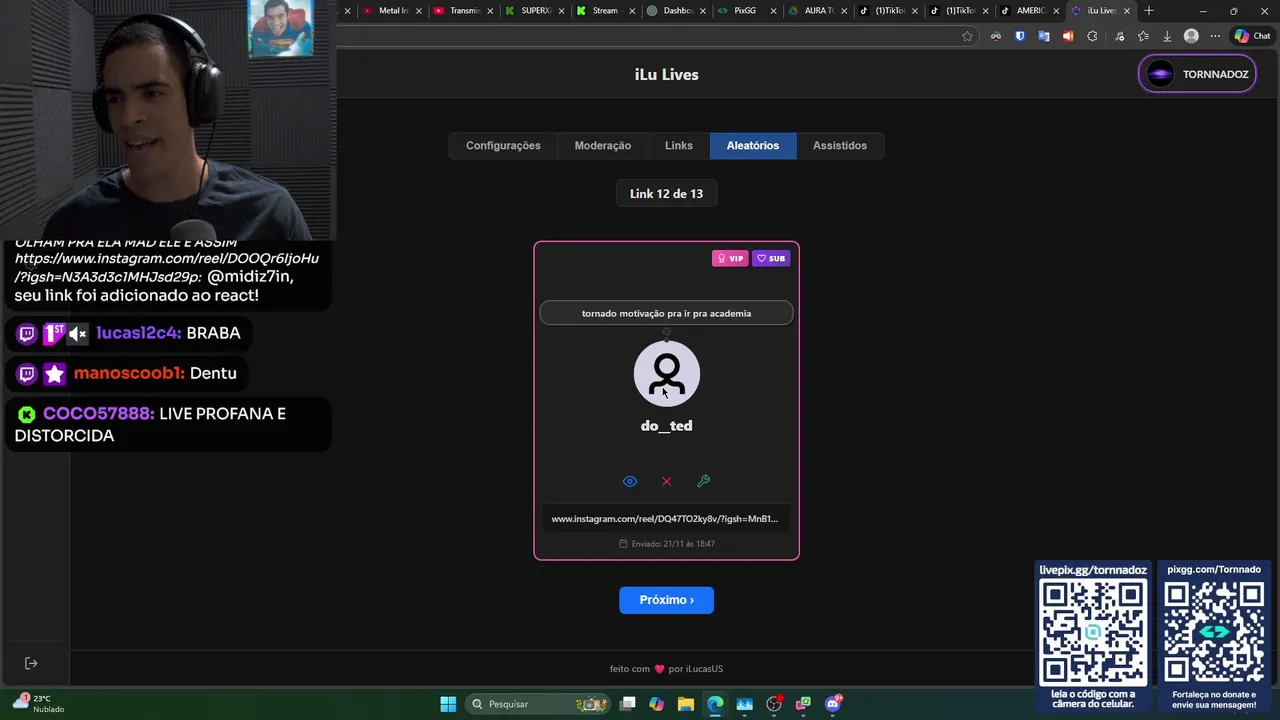This screenshot has width=1280, height=720.
Task: Click the COCO57888 chat message
Action: click(x=168, y=424)
